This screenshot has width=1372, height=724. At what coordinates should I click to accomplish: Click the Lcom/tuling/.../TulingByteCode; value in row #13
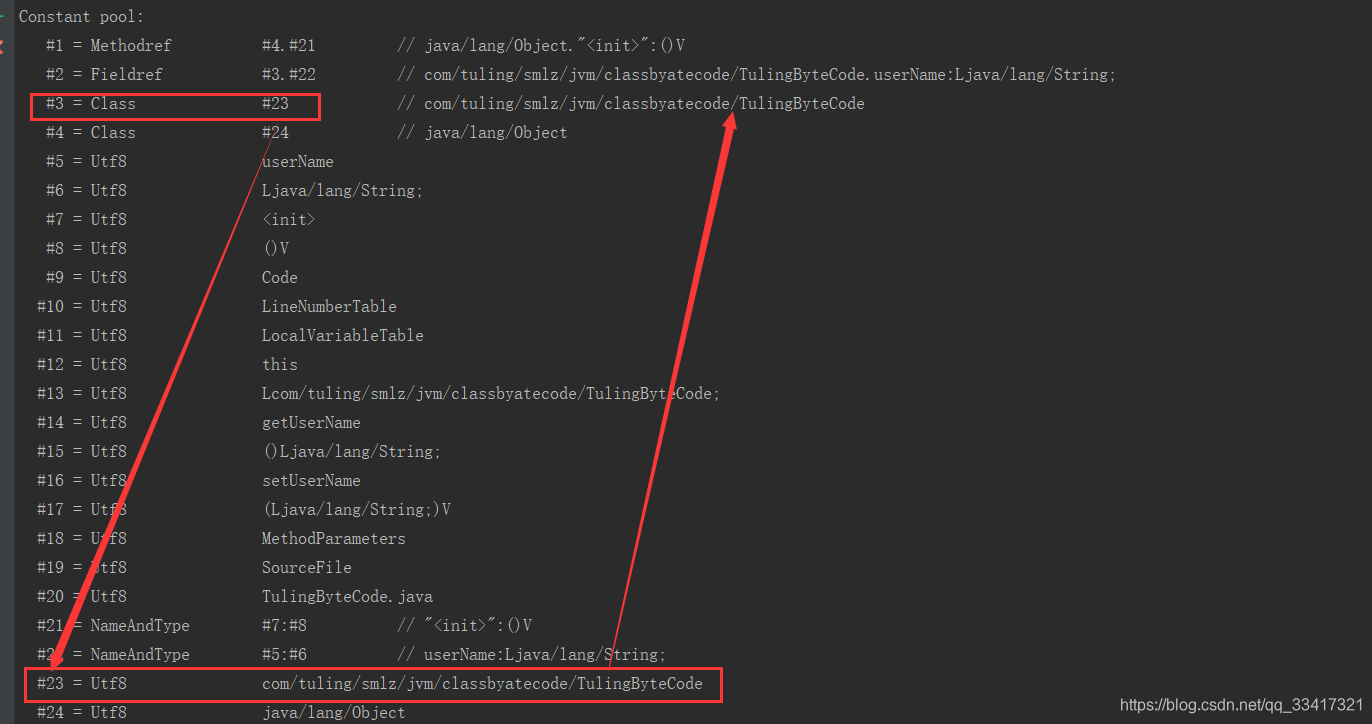491,394
